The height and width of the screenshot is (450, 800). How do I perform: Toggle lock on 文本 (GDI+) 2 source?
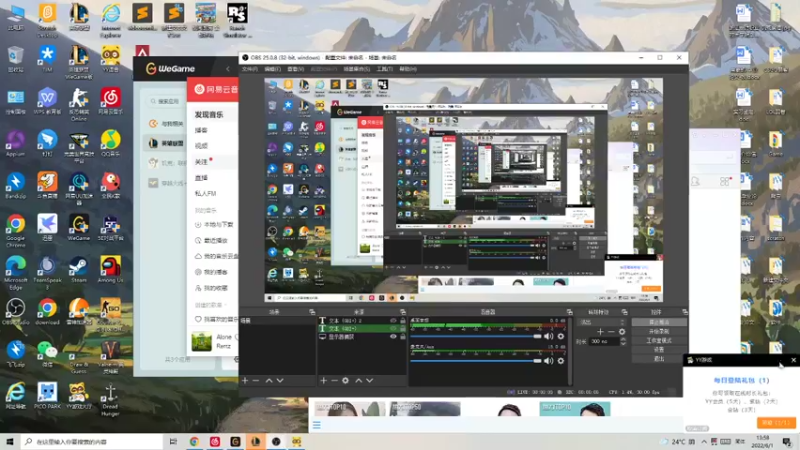403,321
